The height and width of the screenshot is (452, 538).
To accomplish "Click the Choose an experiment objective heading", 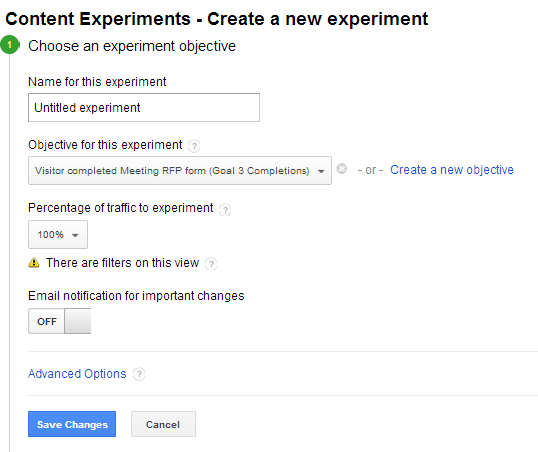I will [x=132, y=46].
